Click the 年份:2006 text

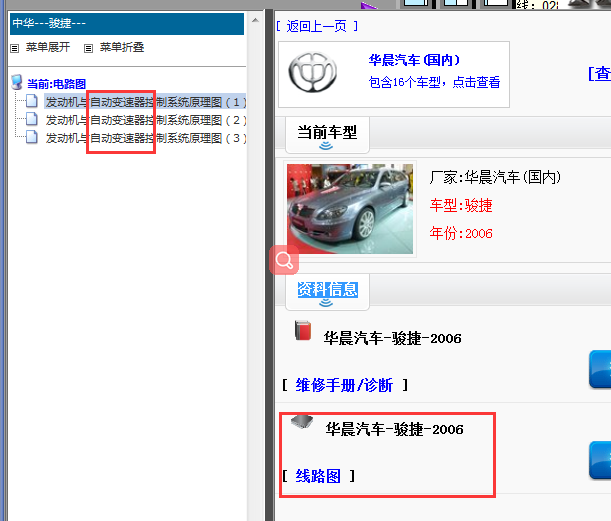click(x=461, y=233)
